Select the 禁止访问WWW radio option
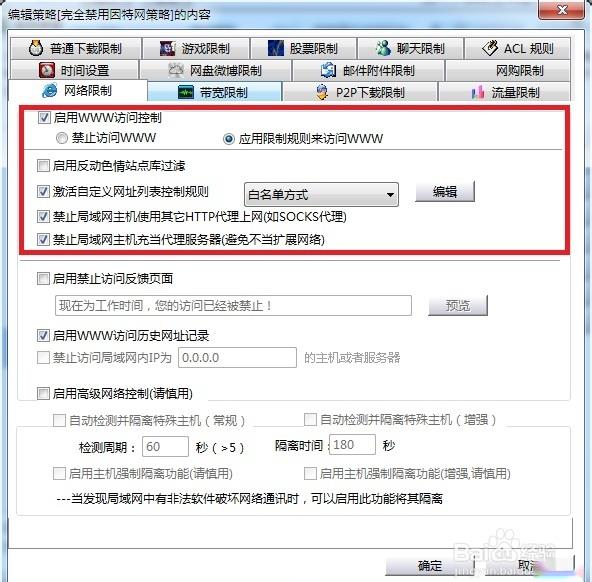The height and width of the screenshot is (582, 592). [62, 138]
